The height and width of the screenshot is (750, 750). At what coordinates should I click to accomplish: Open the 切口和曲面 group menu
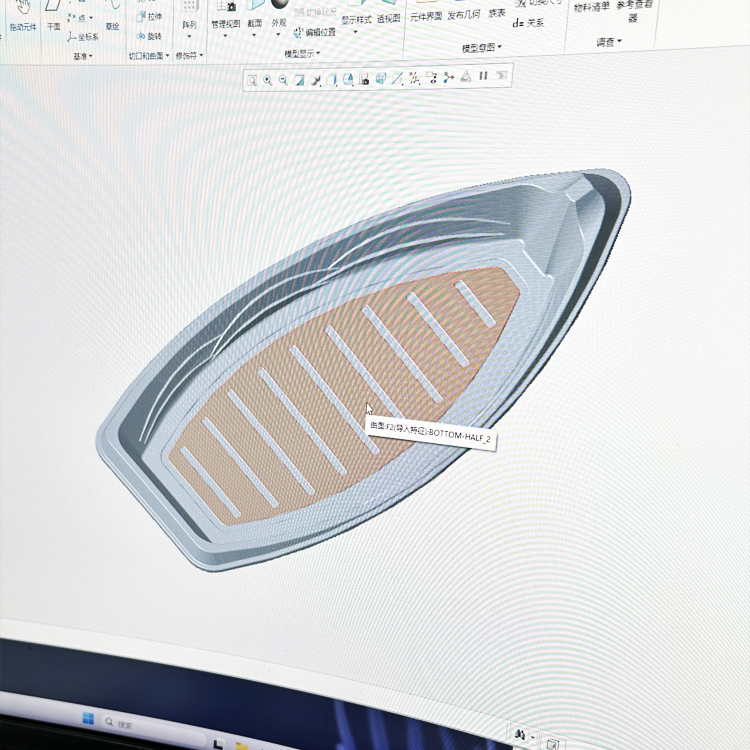149,57
